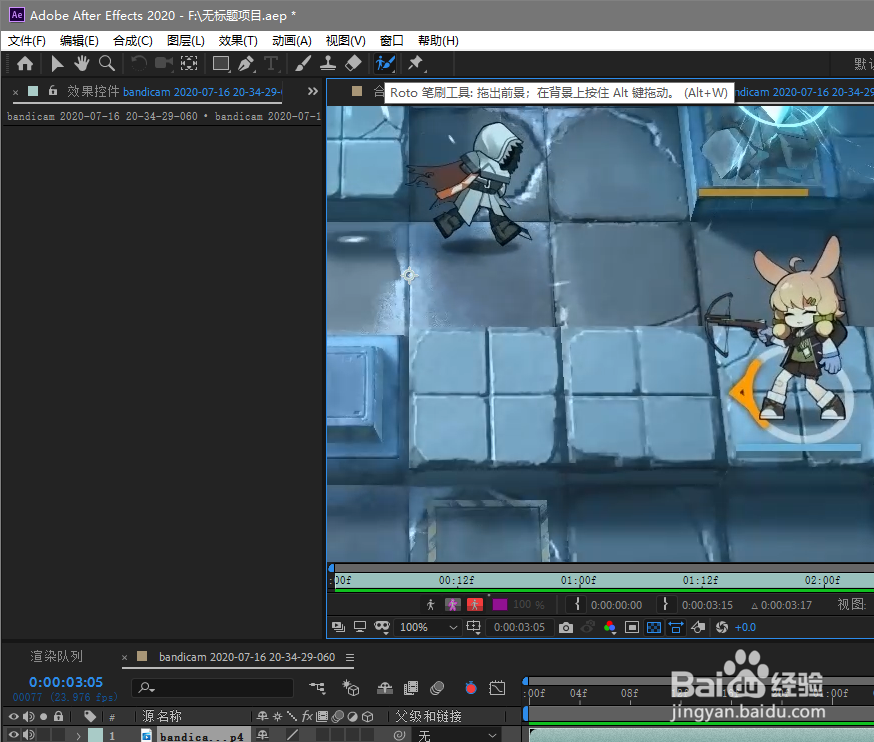
Task: Open the layer 1 parent 无 dropdown
Action: pyautogui.click(x=457, y=736)
